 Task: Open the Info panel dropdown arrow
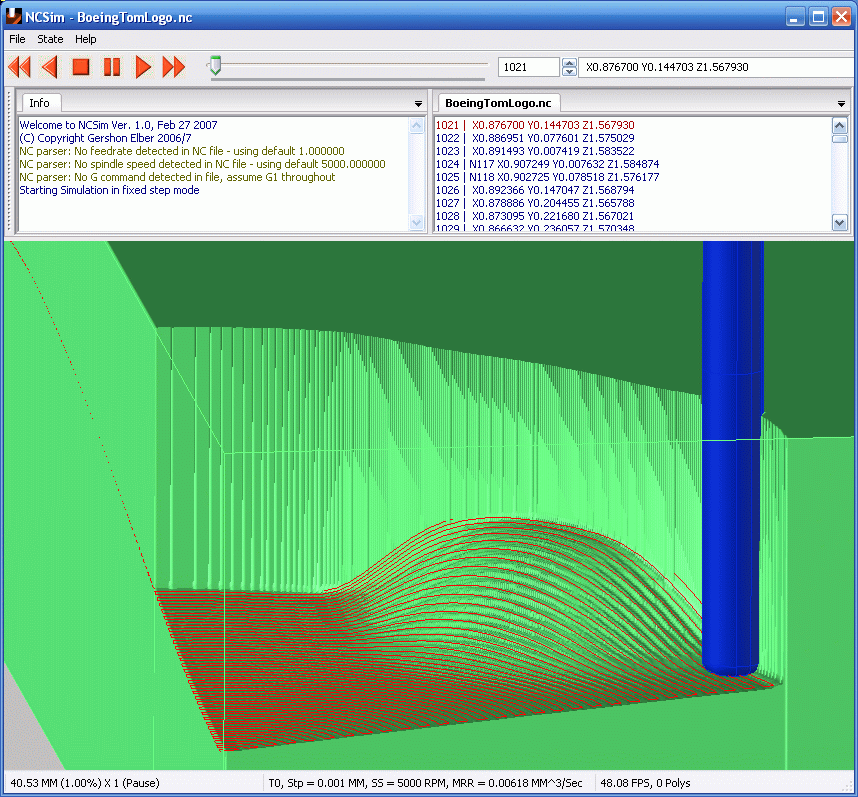pos(418,103)
